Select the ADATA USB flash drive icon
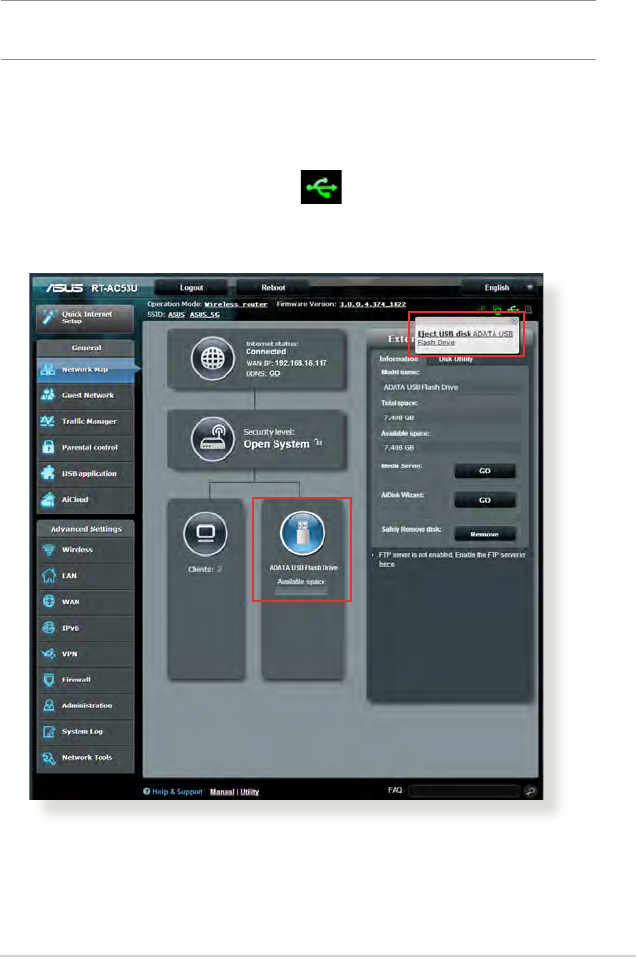 tap(303, 533)
